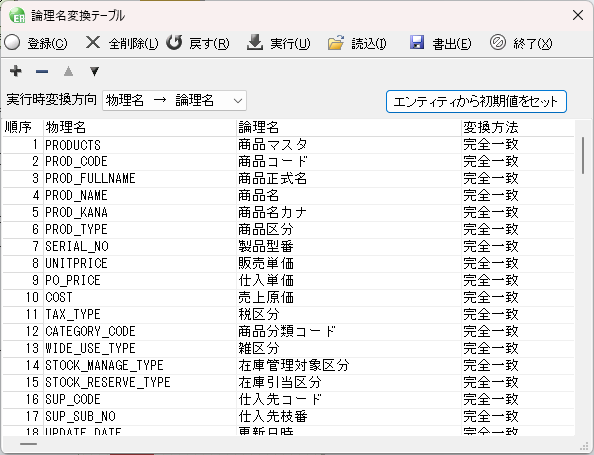Click row number 1 in 順序 column
The height and width of the screenshot is (455, 594).
(x=22, y=145)
